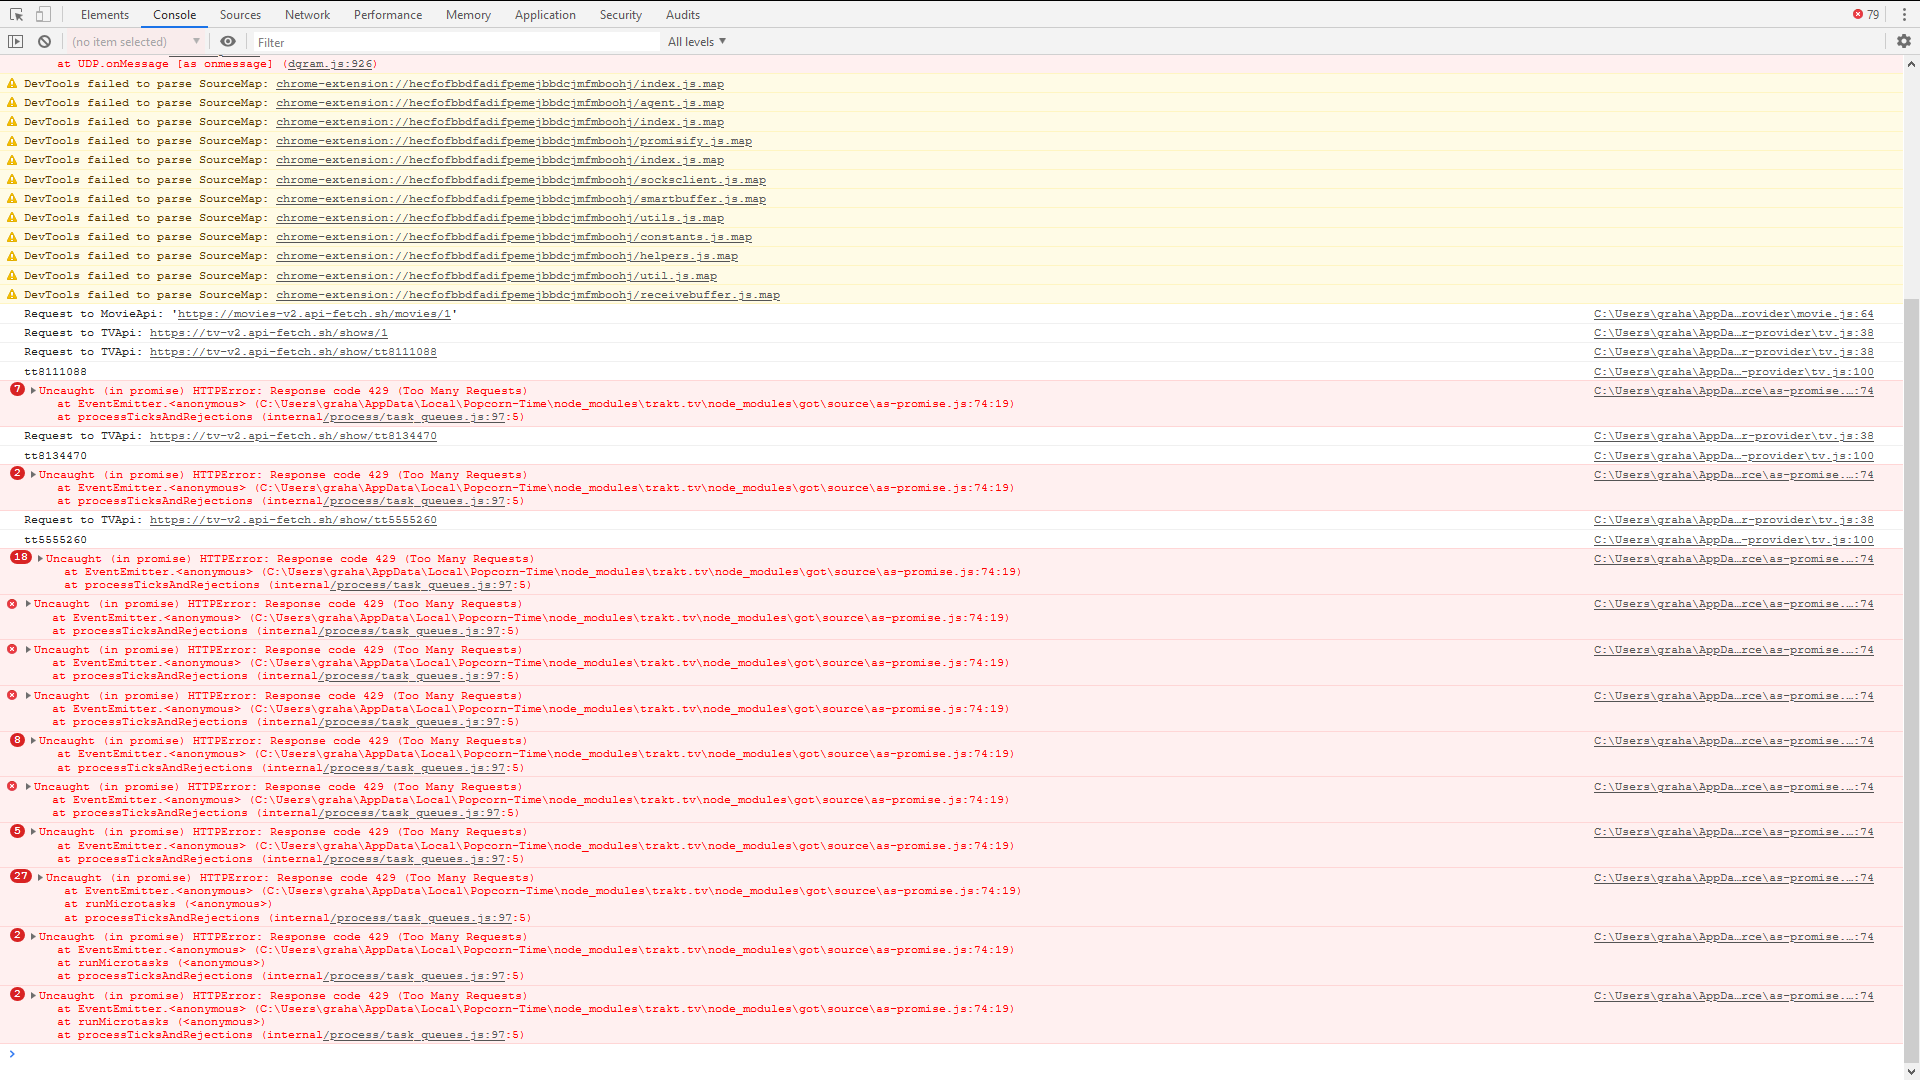Open the receivebuffer.js.map link

pyautogui.click(x=528, y=295)
